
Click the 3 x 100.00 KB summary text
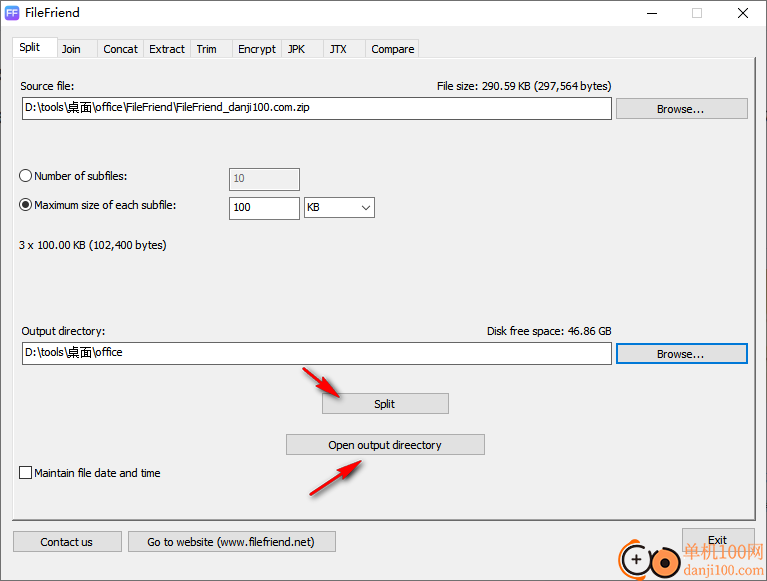(x=92, y=245)
